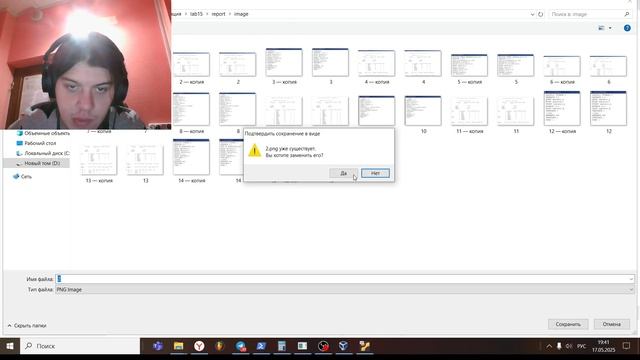Cancel the save dialog with Отмена
This screenshot has width=640, height=360.
pyautogui.click(x=611, y=324)
